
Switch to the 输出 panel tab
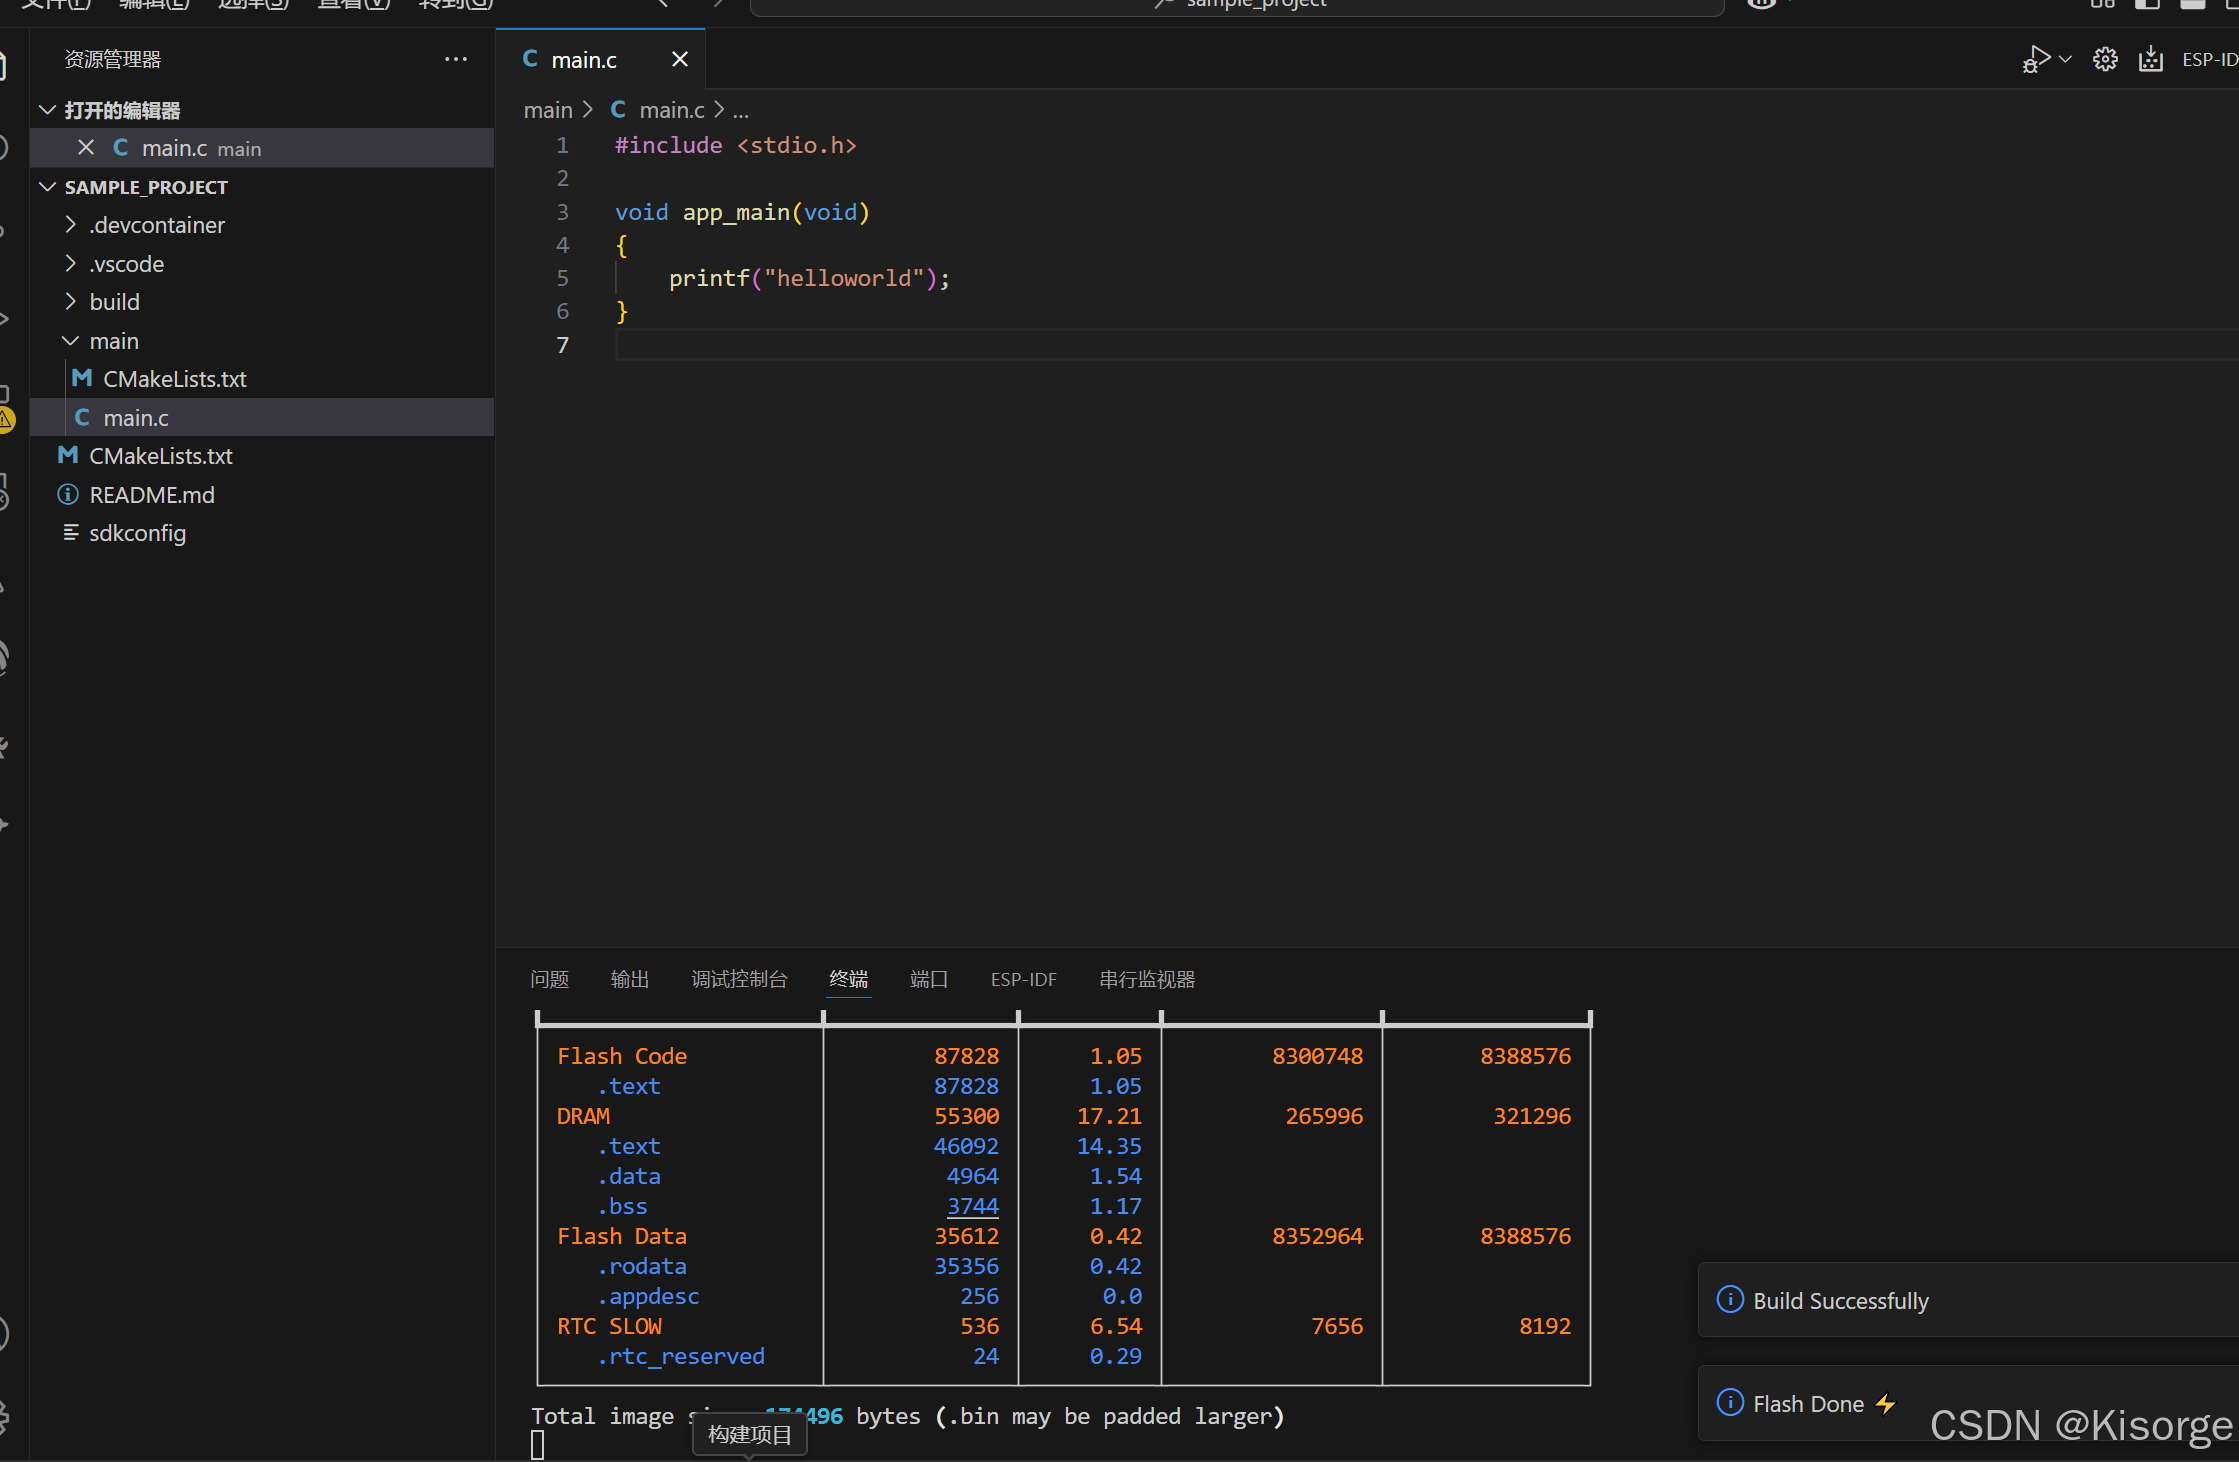click(x=630, y=979)
